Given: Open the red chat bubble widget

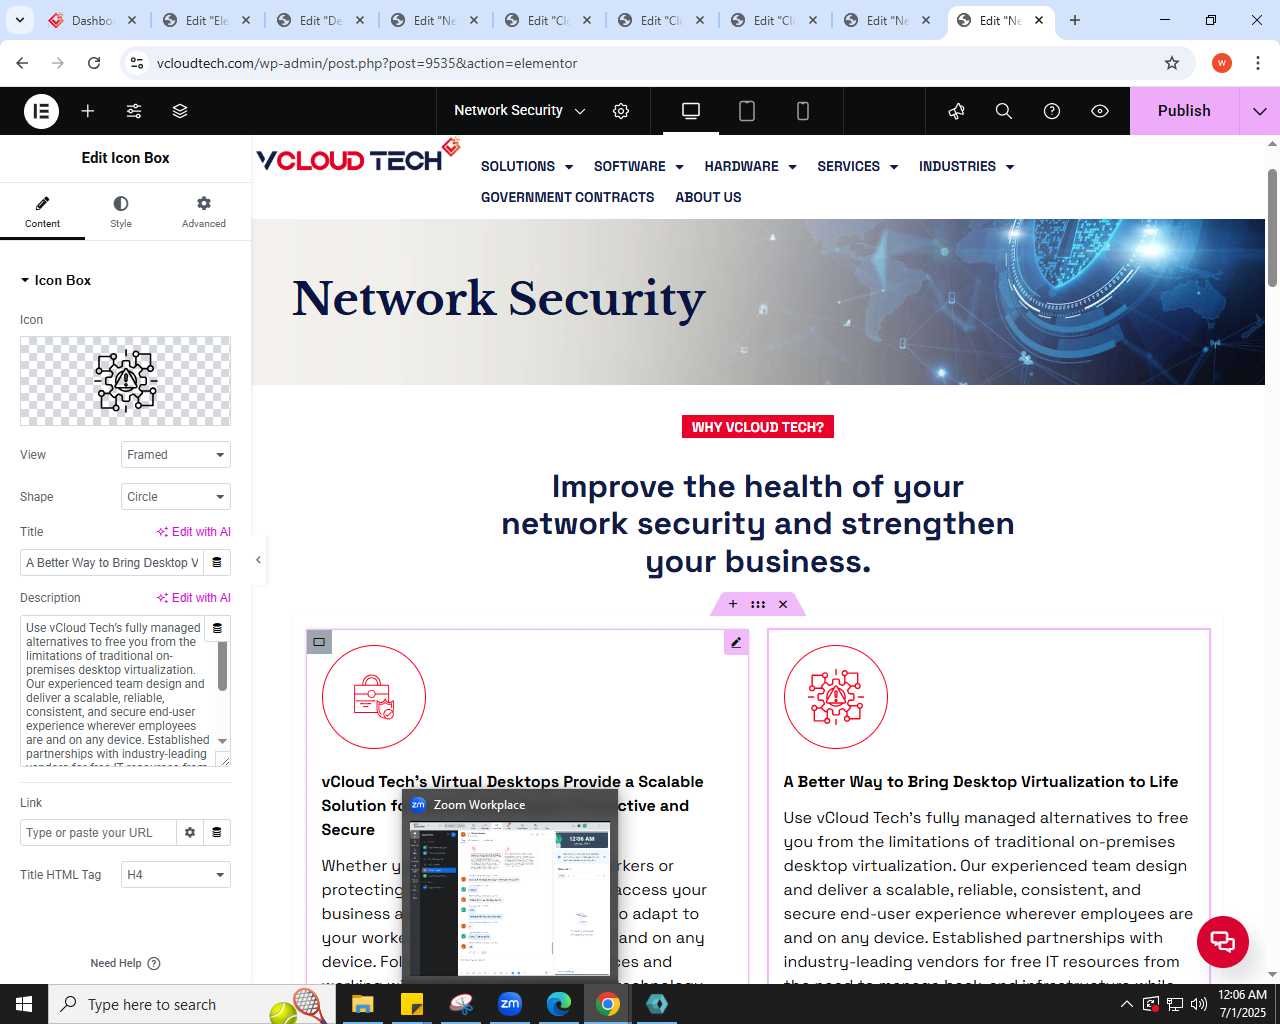Looking at the screenshot, I should point(1223,942).
